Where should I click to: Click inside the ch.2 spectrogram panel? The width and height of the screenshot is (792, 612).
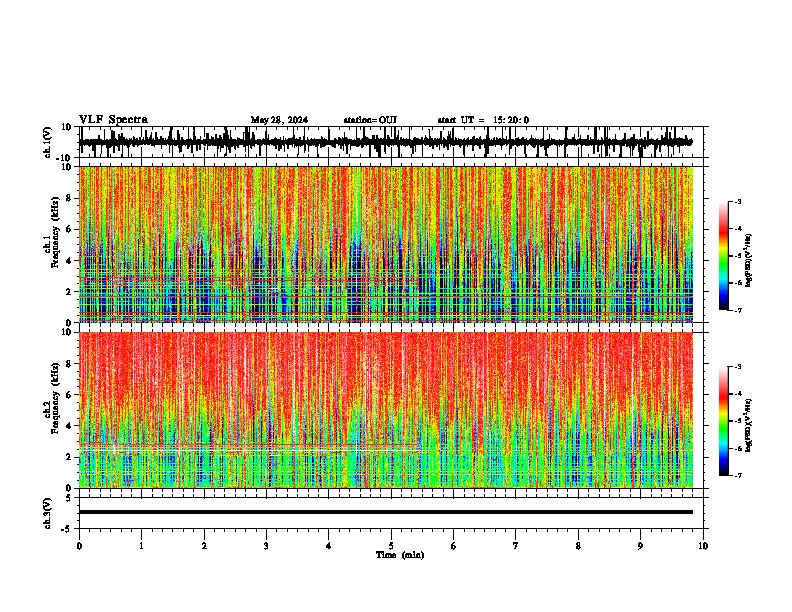coord(386,410)
